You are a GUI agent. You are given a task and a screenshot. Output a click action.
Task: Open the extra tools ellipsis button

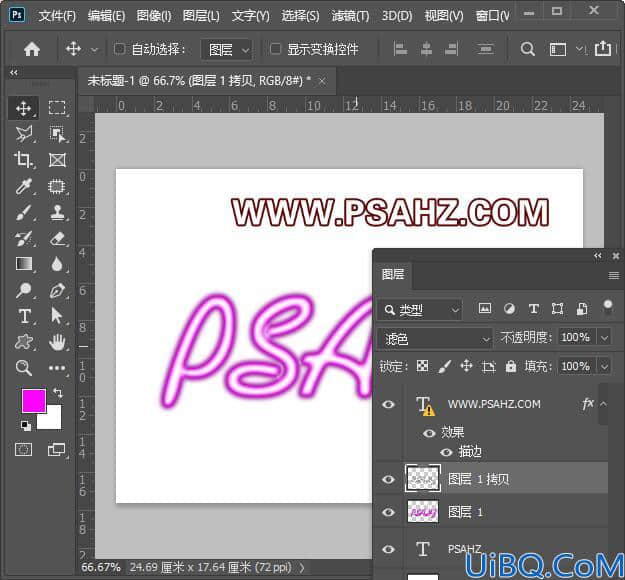[x=57, y=368]
